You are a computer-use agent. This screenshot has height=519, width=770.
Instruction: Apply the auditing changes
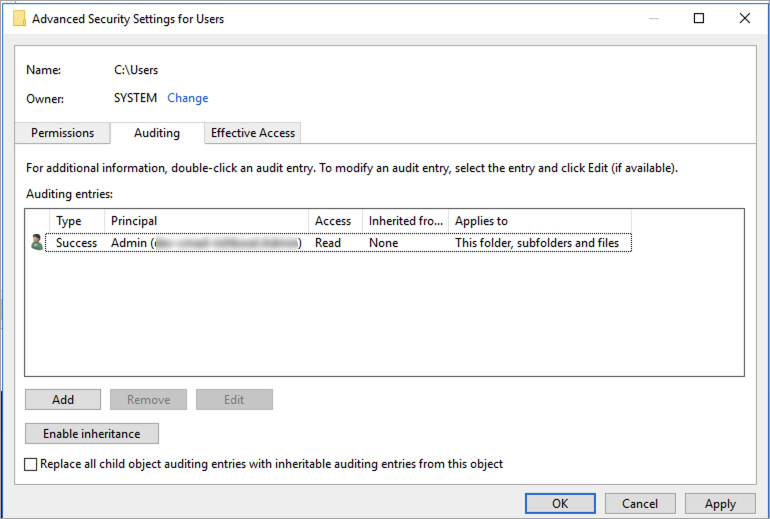(720, 504)
